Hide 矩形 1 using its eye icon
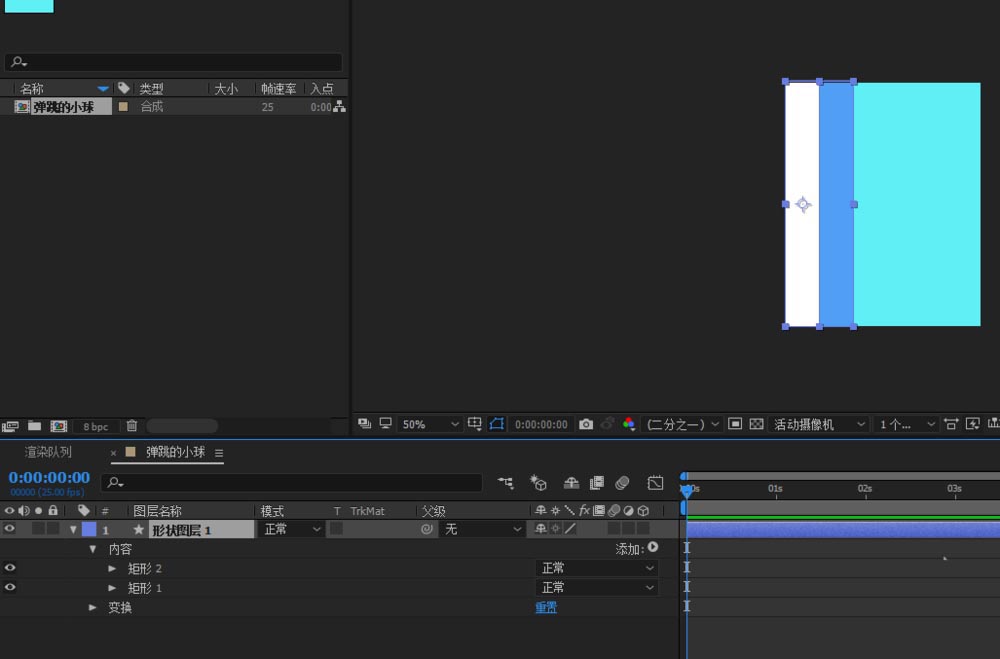 click(x=10, y=587)
